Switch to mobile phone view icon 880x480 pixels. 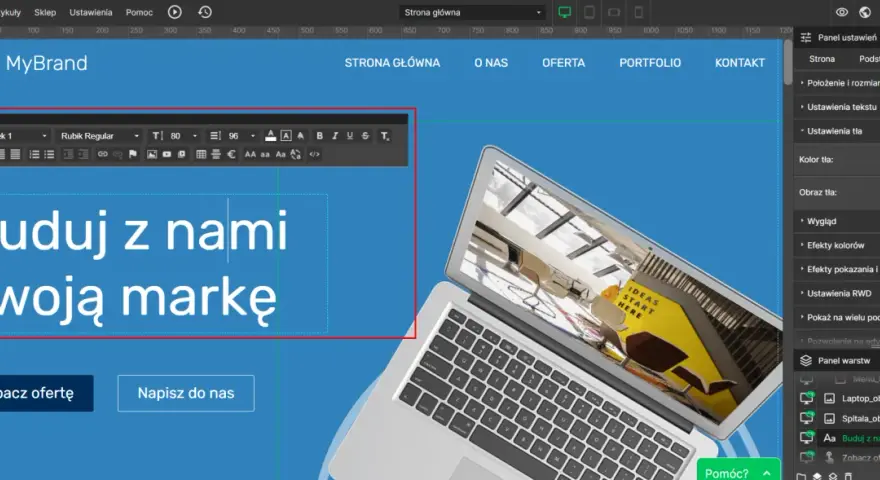639,12
